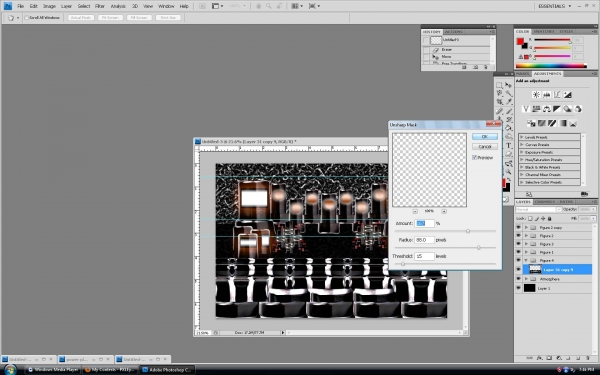
Task: Add an Exposure adjustment
Action: [567, 95]
